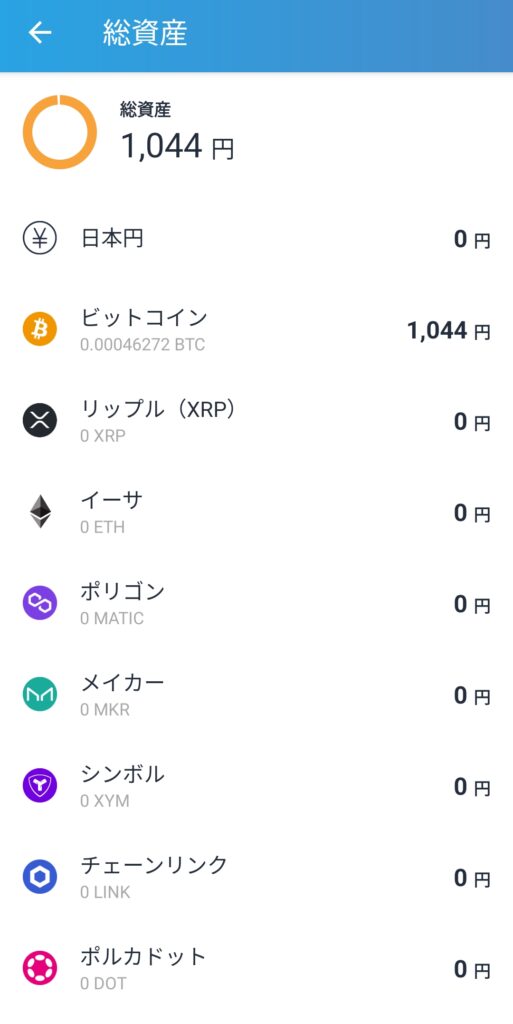Click the Polkadot pink icon
513x1024 pixels.
pyautogui.click(x=40, y=968)
